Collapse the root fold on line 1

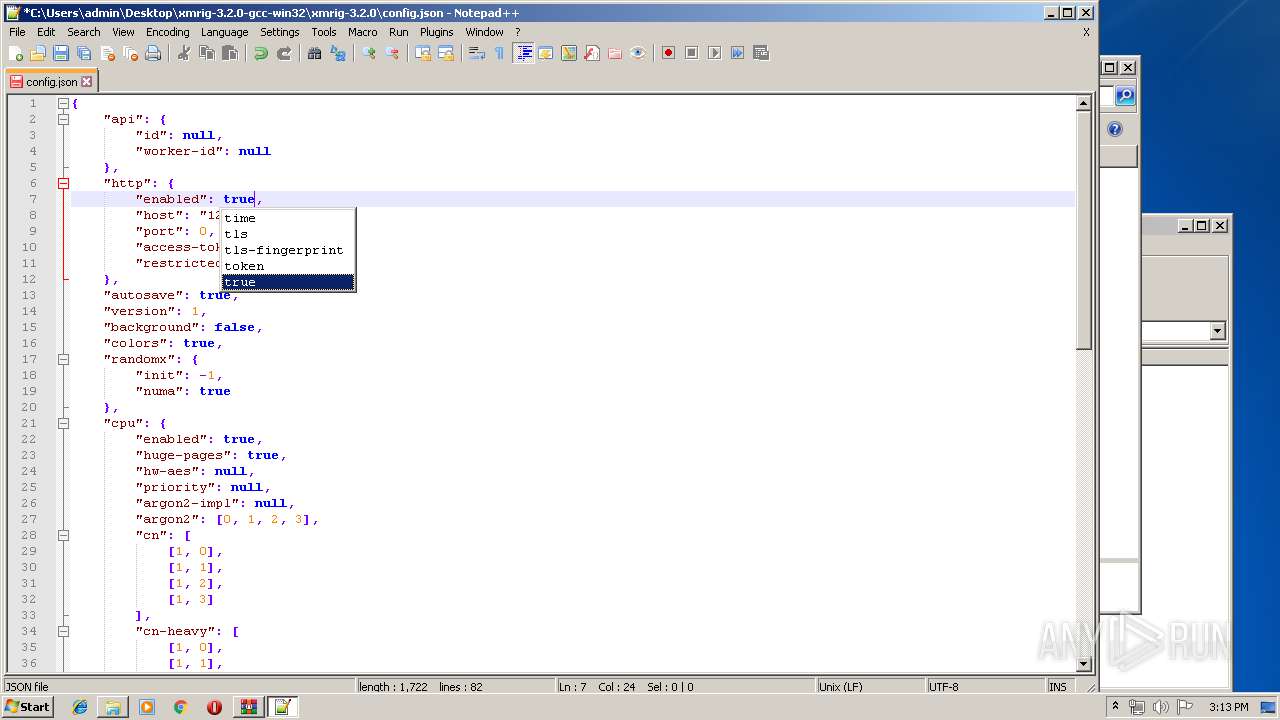pyautogui.click(x=63, y=103)
